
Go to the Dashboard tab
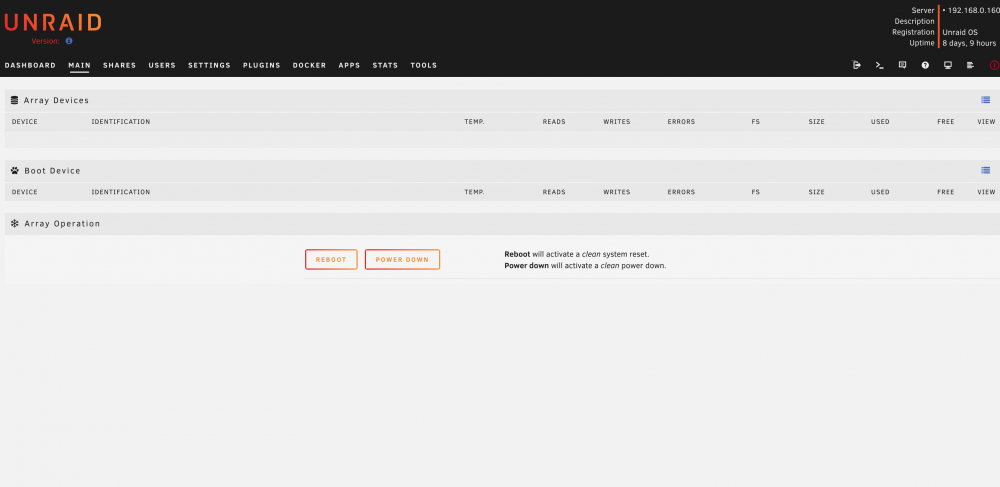pos(30,66)
